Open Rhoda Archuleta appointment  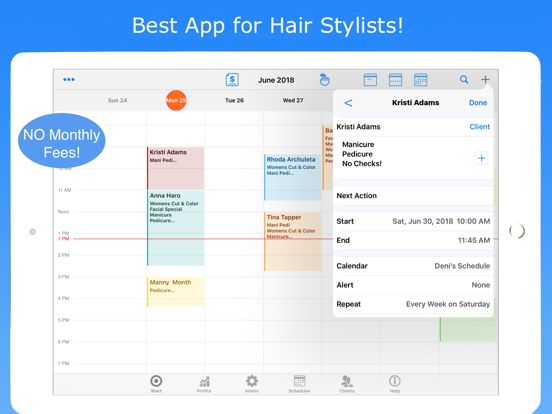tap(293, 177)
